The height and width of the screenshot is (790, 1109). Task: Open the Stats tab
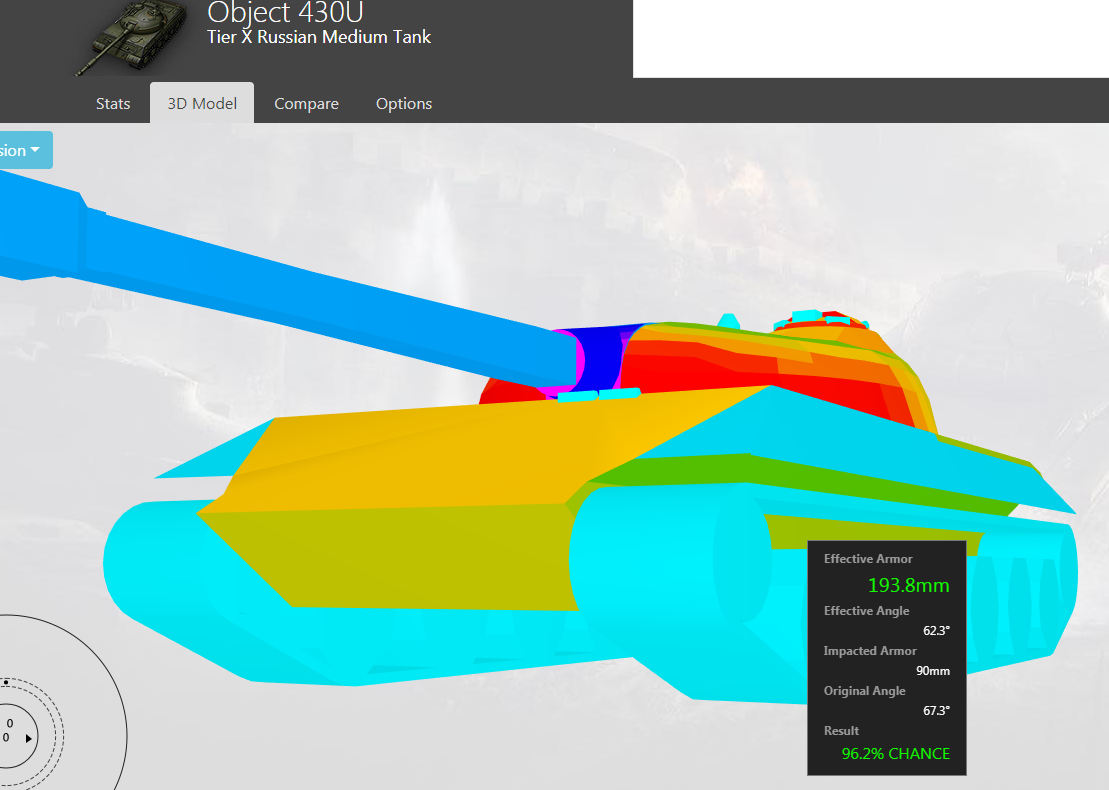coord(113,104)
